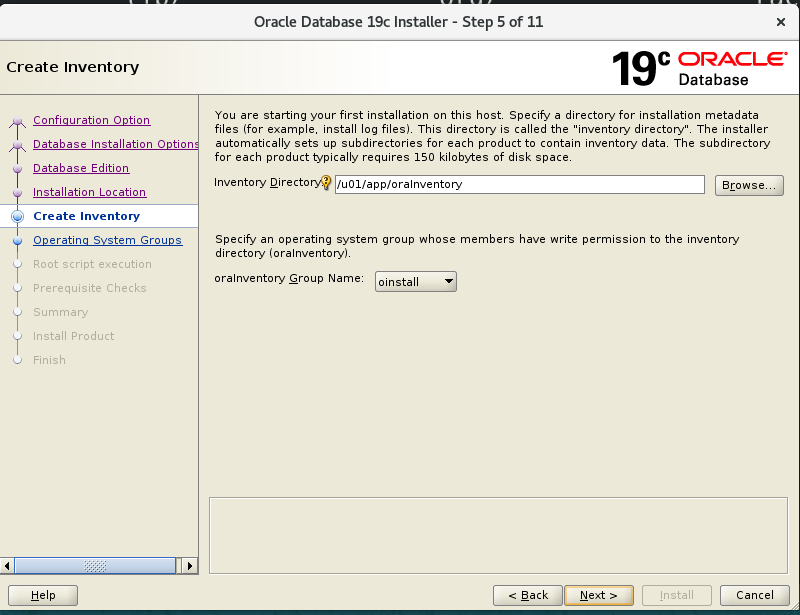Click the 'Install Product' step text
The image size is (800, 615).
pos(73,336)
